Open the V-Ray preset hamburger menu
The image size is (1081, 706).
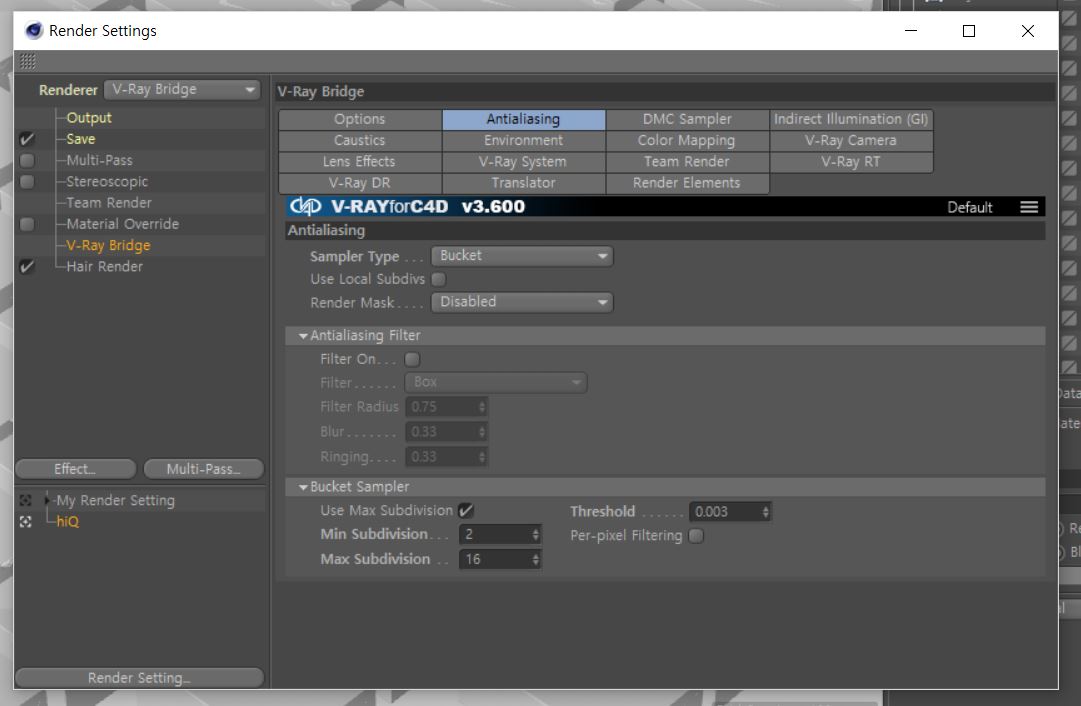(x=1029, y=207)
